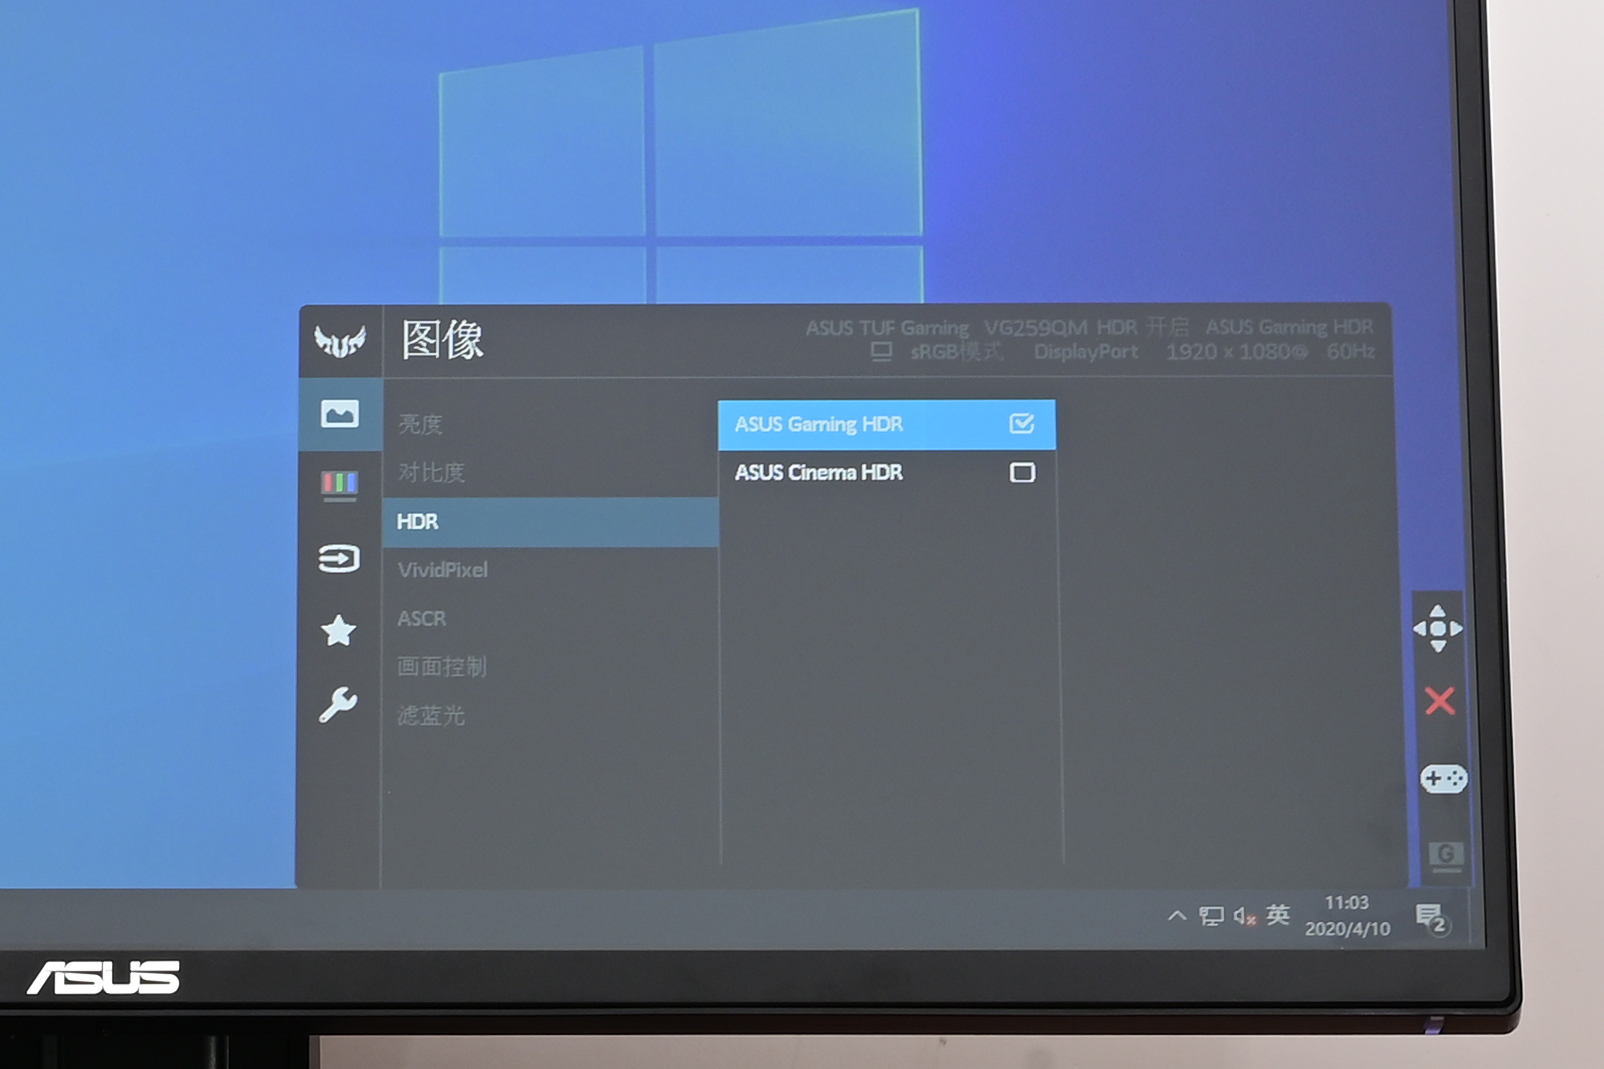Click the DisplayPort input status text

pyautogui.click(x=1086, y=352)
